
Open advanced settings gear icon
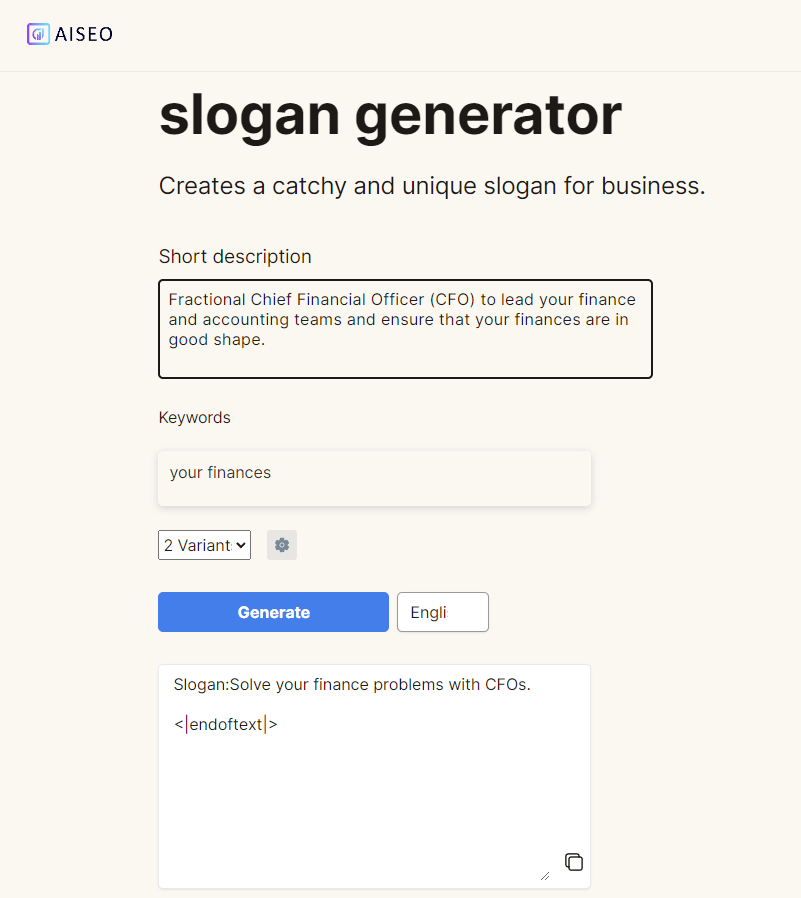(282, 545)
